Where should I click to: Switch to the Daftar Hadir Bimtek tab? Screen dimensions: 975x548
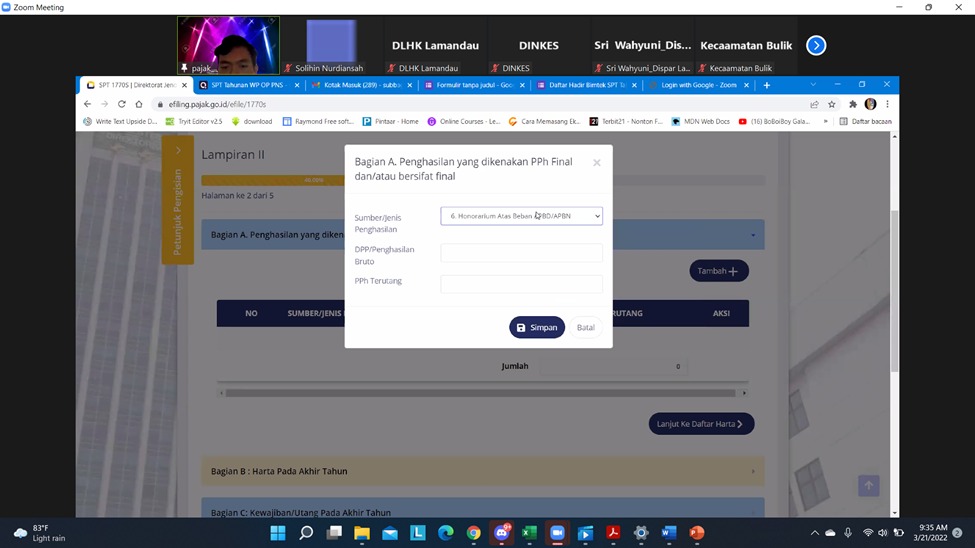point(584,86)
